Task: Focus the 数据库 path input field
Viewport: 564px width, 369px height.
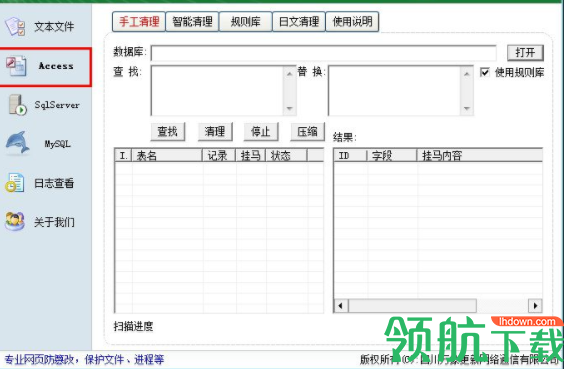Action: click(x=324, y=53)
